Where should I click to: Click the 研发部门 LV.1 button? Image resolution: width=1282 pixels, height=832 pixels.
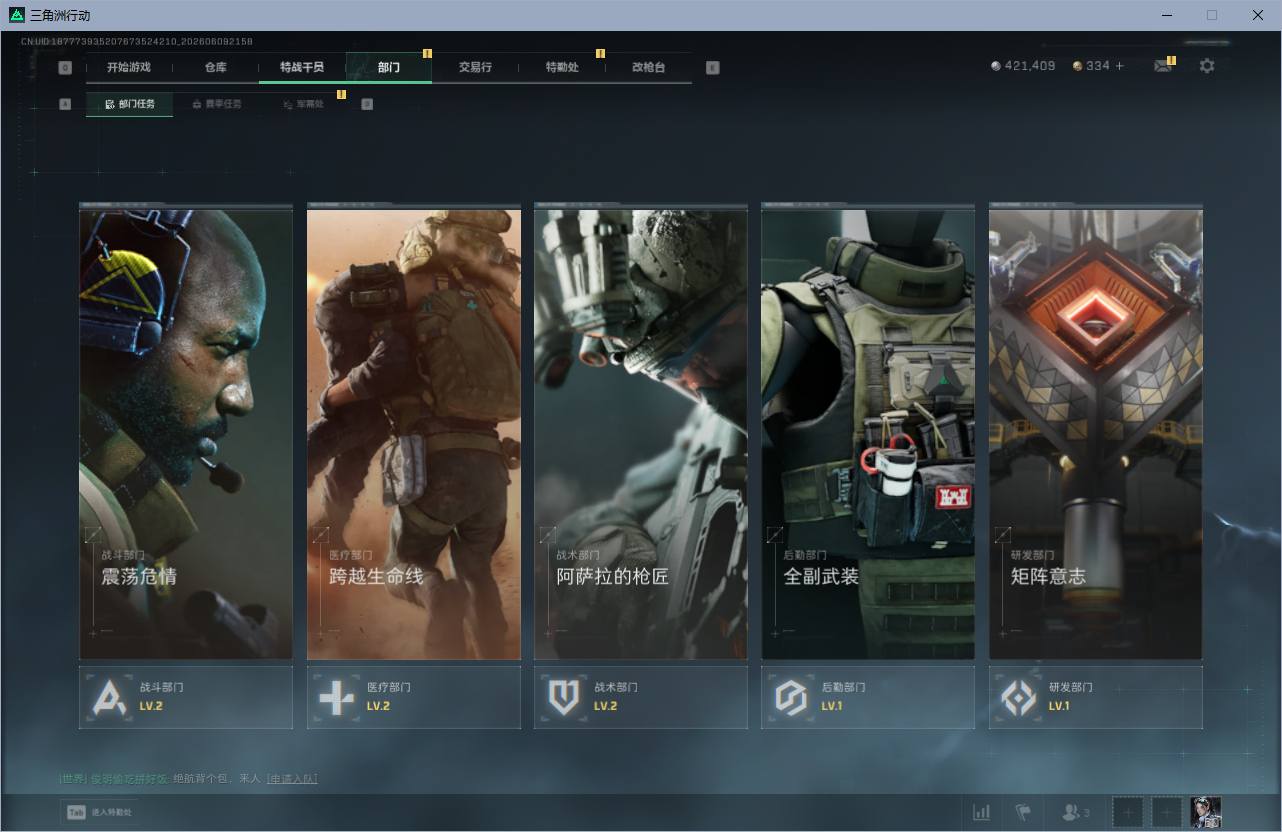1096,697
